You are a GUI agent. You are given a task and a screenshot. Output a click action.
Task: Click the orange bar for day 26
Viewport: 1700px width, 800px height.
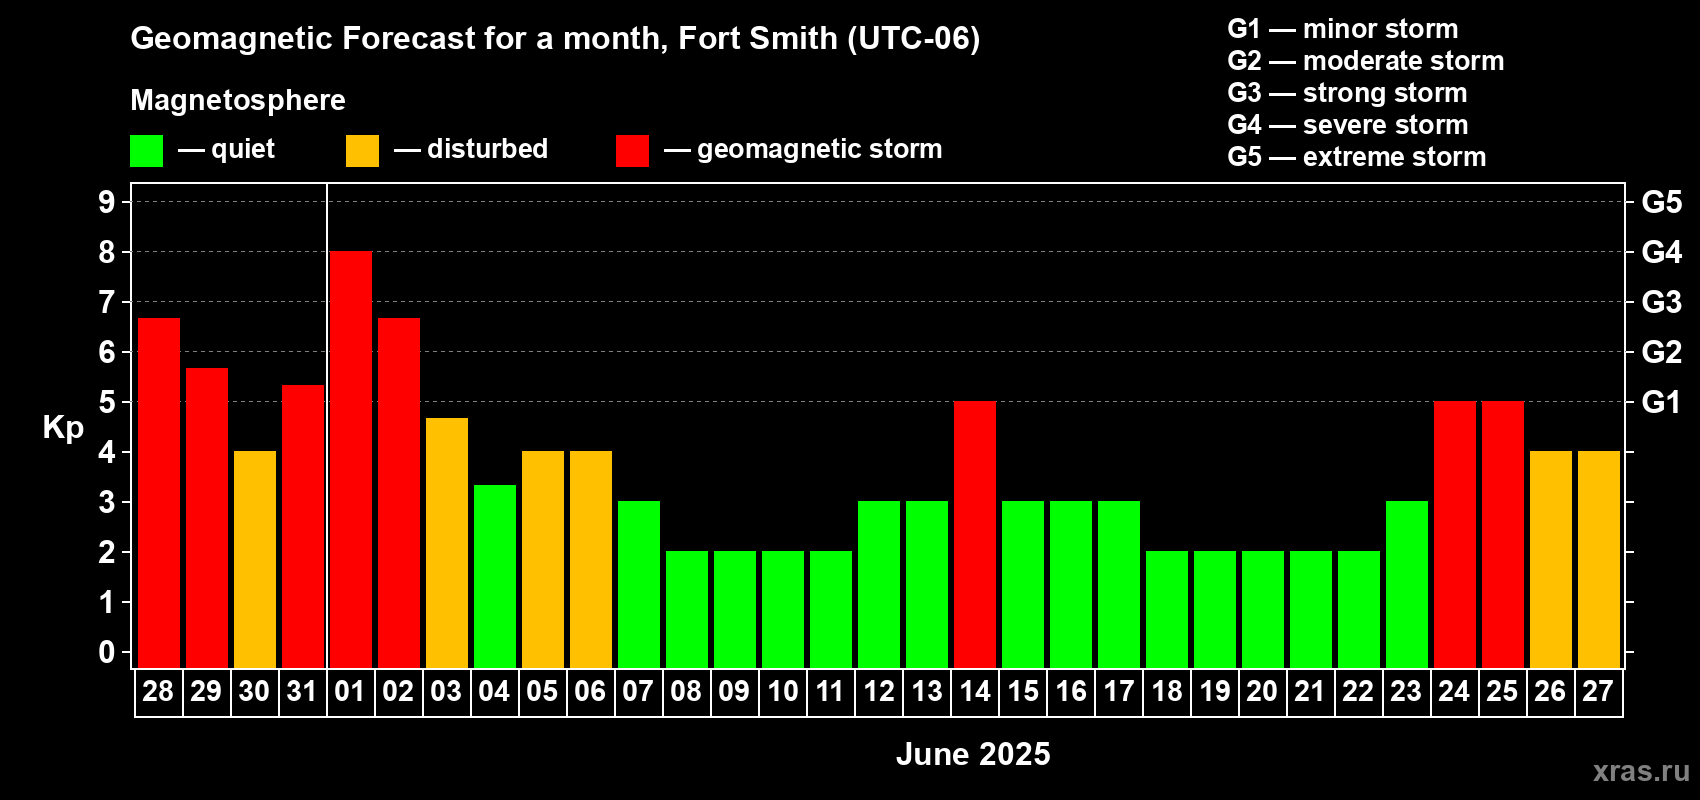(x=1551, y=560)
